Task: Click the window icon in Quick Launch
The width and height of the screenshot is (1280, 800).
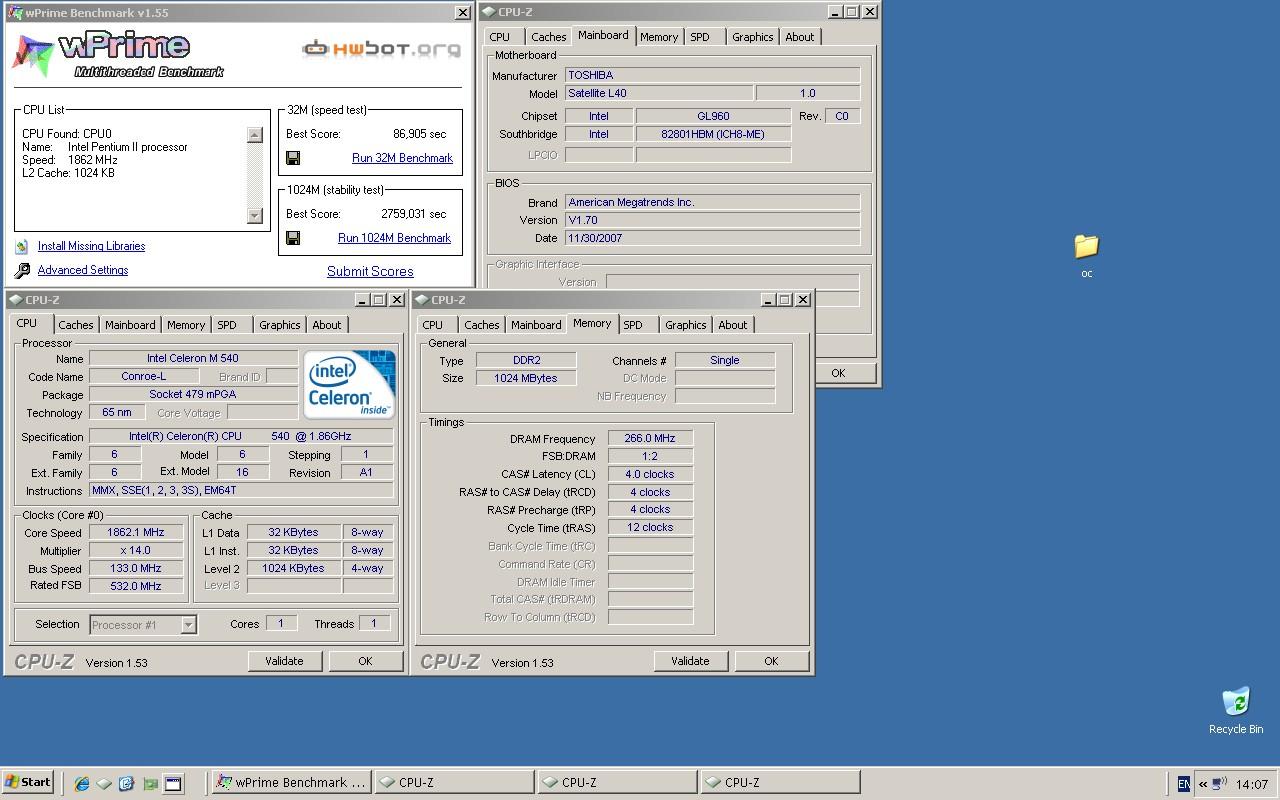Action: pyautogui.click(x=172, y=783)
